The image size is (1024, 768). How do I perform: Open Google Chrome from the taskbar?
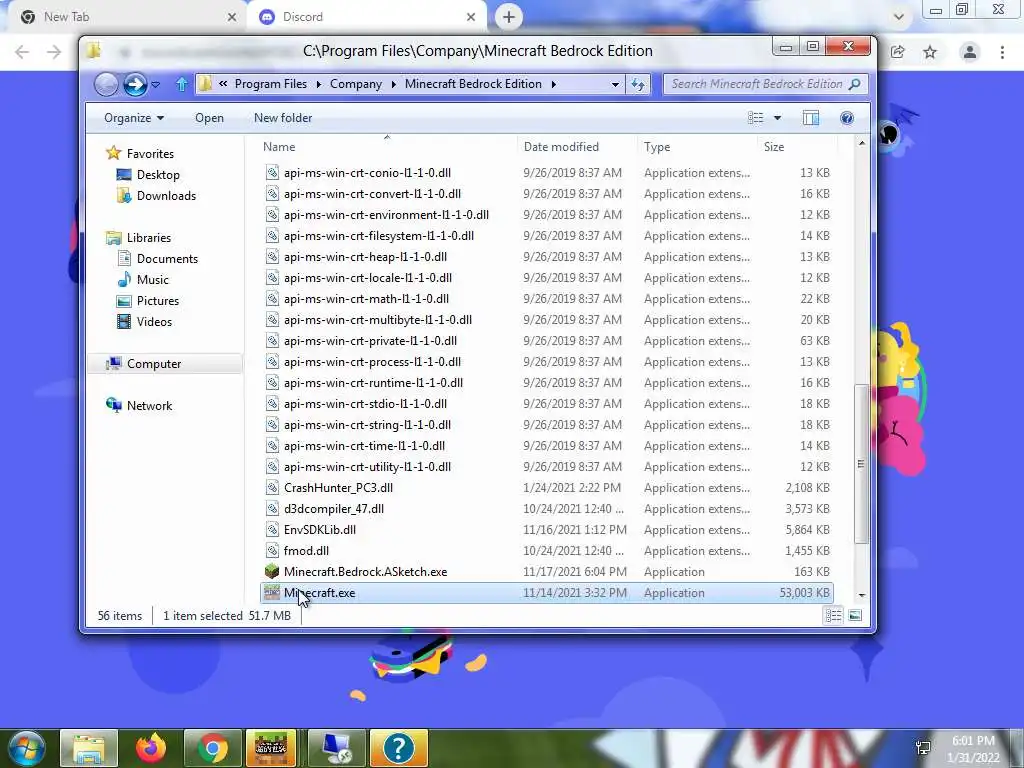[x=212, y=748]
